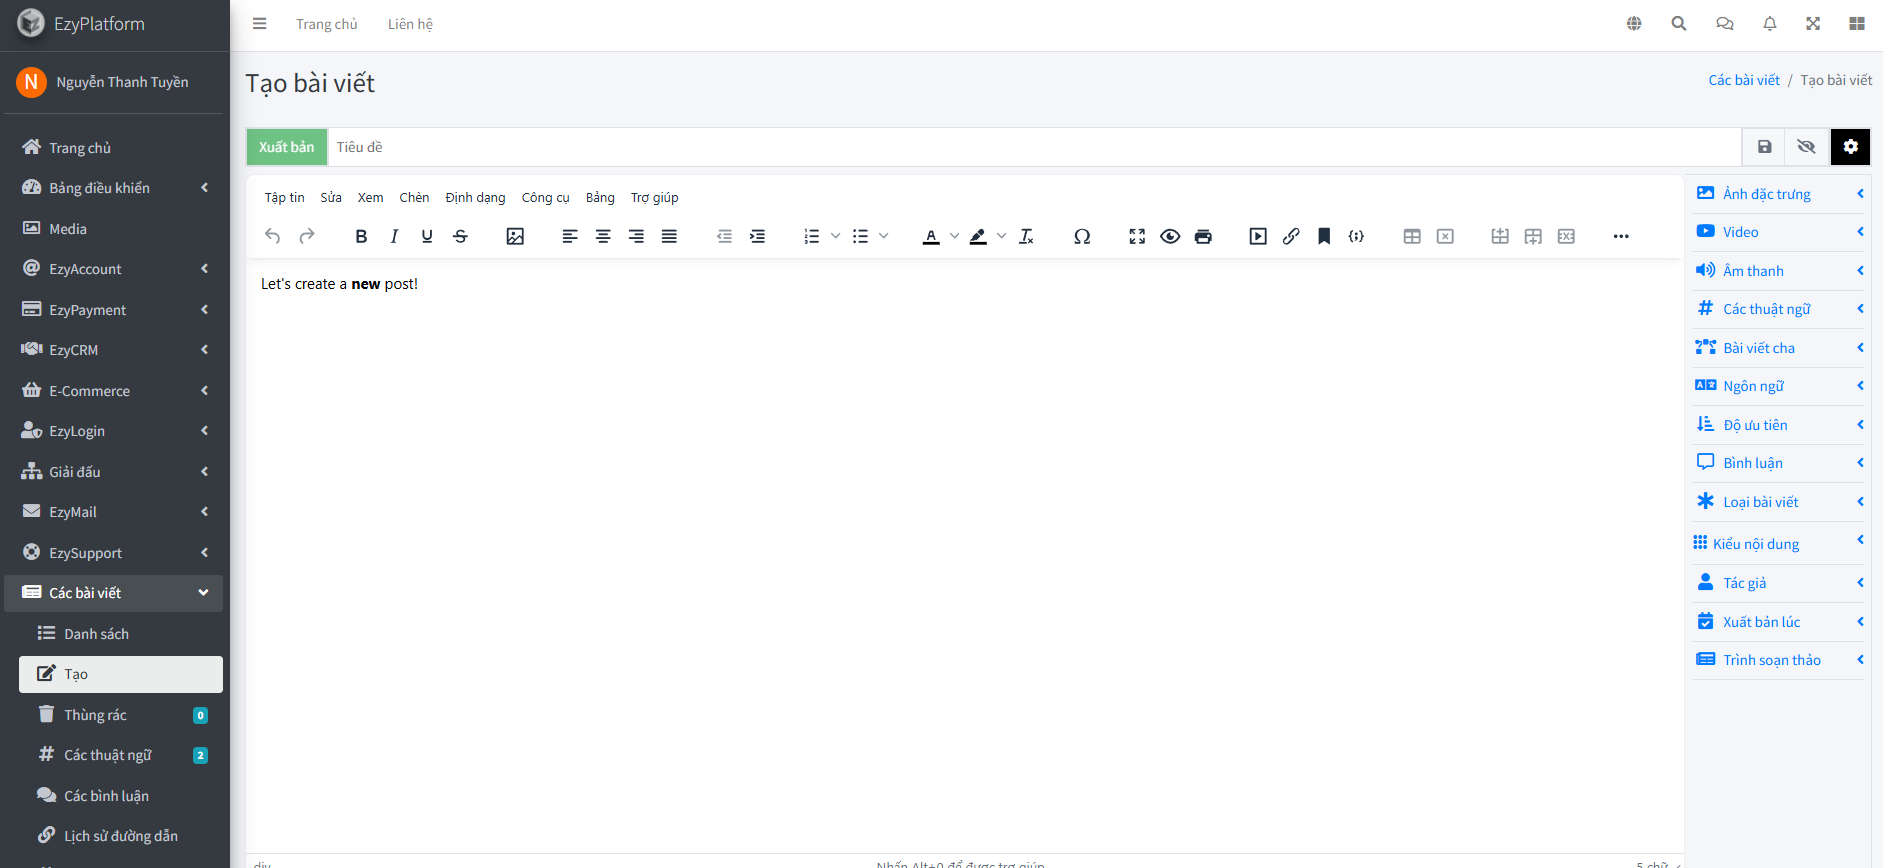Image resolution: width=1883 pixels, height=868 pixels.
Task: Click the special character Omega icon
Action: click(1081, 237)
